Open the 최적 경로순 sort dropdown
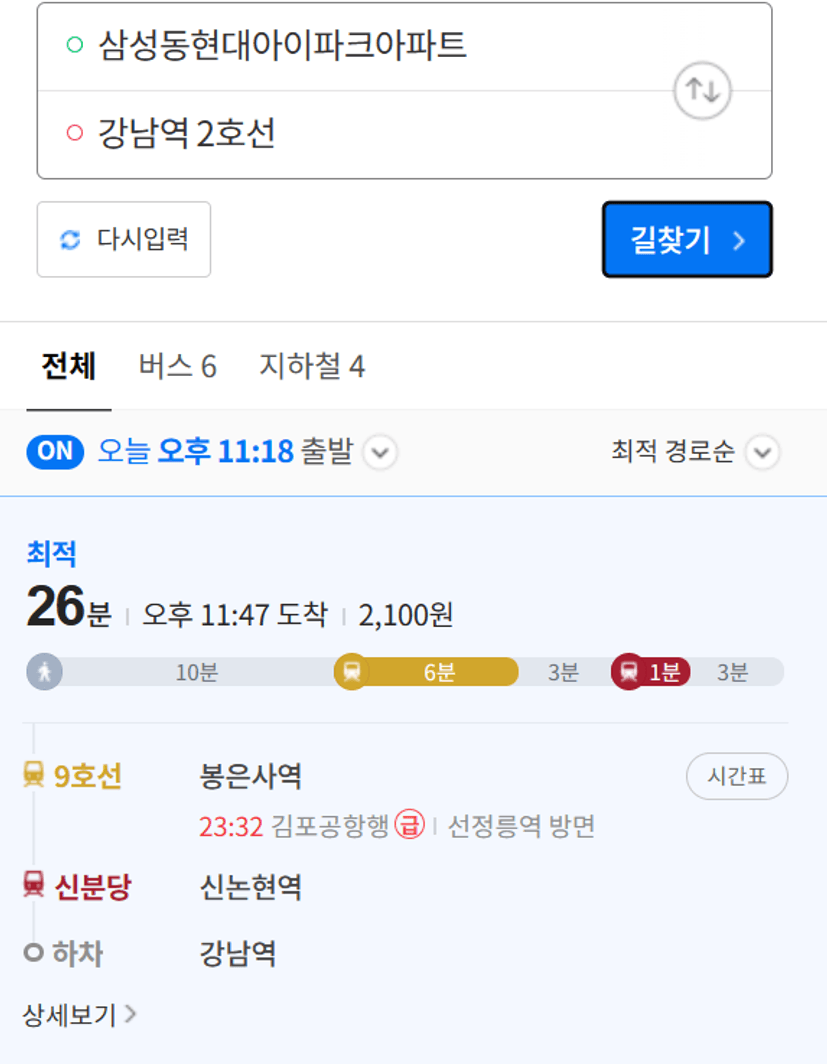827x1064 pixels. point(695,452)
